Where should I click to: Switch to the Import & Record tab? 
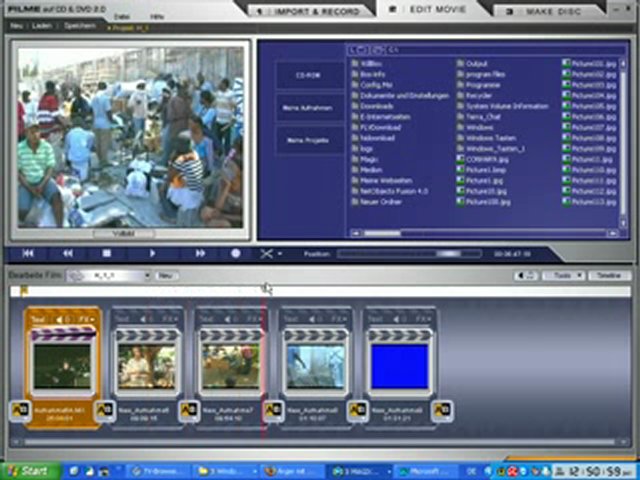(x=310, y=10)
